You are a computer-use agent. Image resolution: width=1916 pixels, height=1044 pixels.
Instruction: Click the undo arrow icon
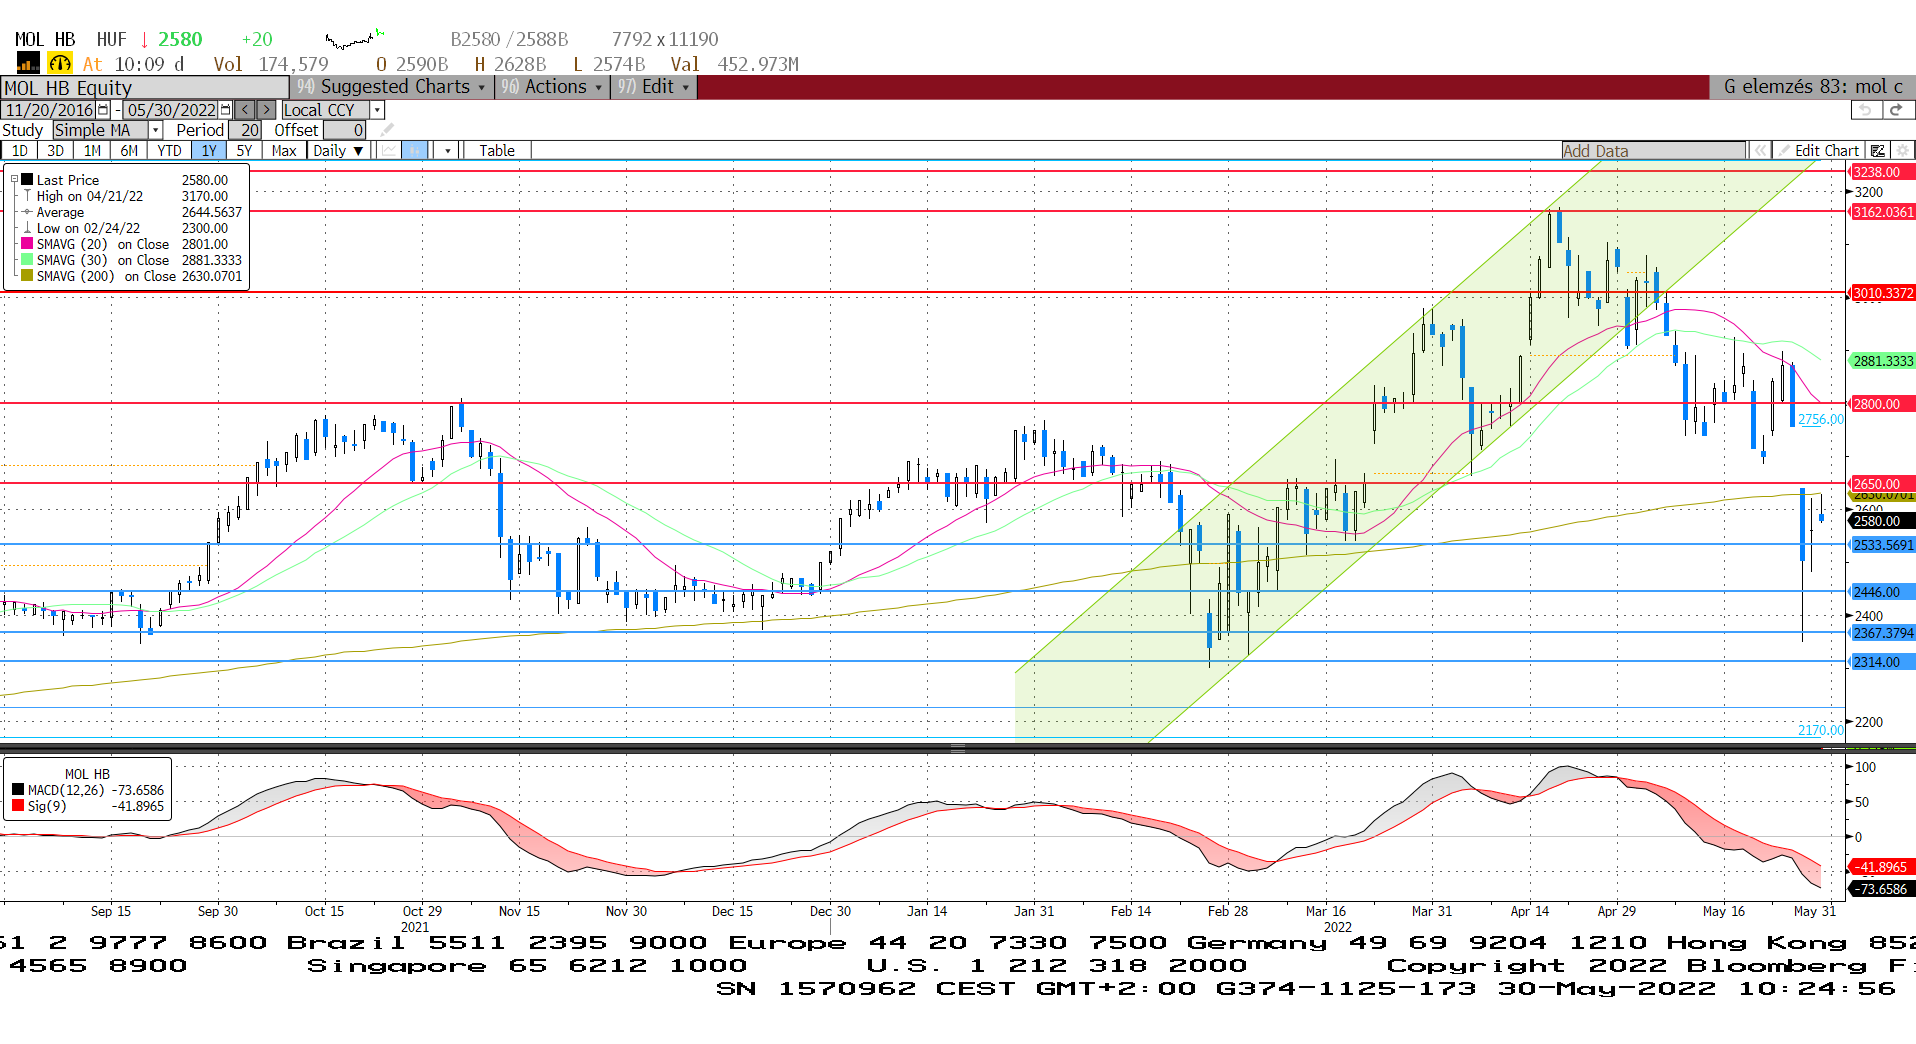[1866, 110]
